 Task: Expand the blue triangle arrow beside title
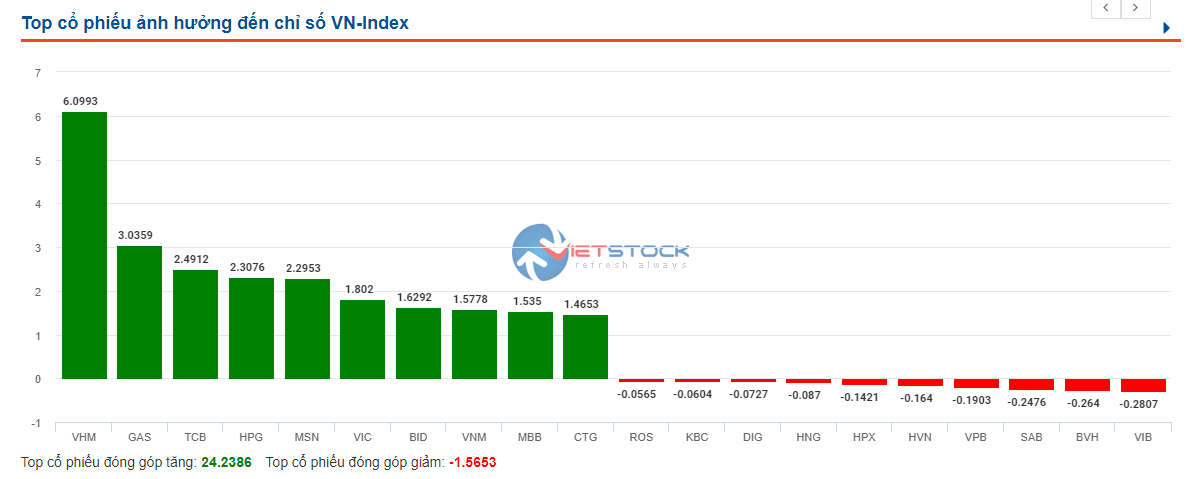point(1166,28)
